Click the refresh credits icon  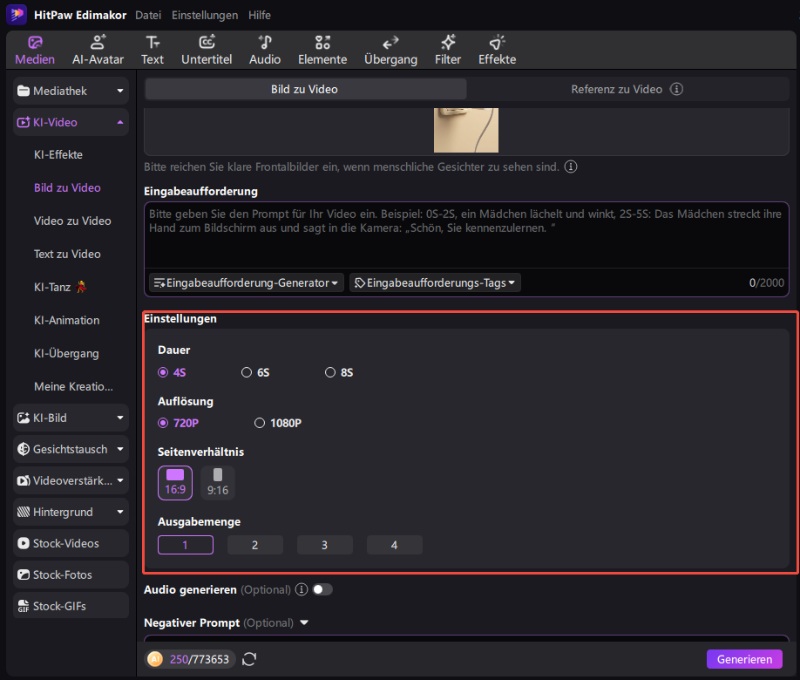pyautogui.click(x=249, y=659)
